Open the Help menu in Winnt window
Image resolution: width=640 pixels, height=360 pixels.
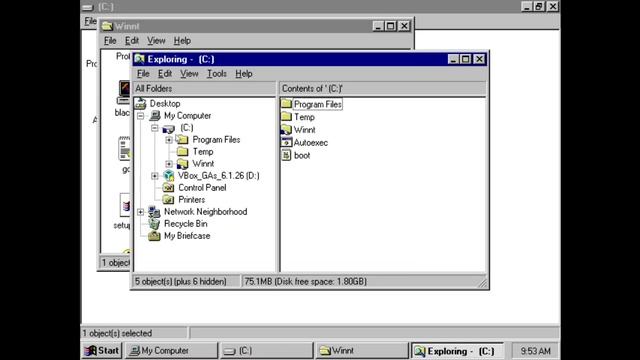click(x=182, y=41)
